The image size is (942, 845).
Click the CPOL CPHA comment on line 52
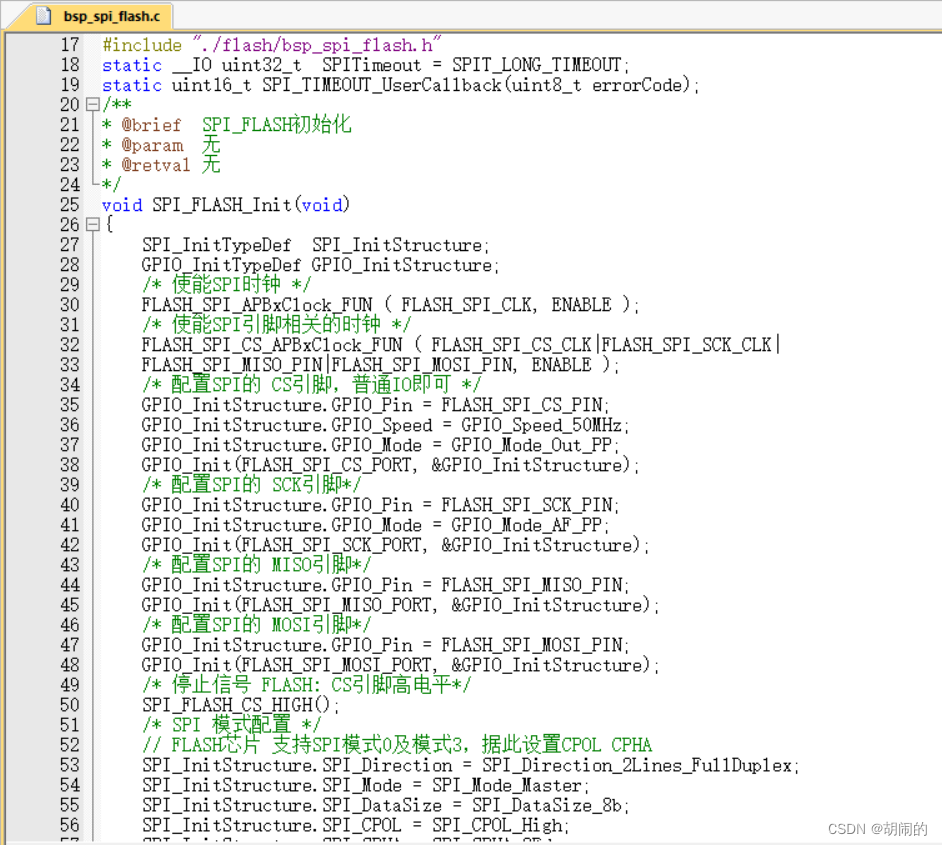coord(397,745)
